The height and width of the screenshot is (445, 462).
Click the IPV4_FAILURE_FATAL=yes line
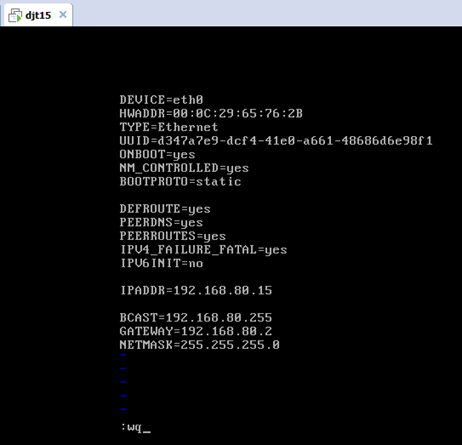click(203, 250)
